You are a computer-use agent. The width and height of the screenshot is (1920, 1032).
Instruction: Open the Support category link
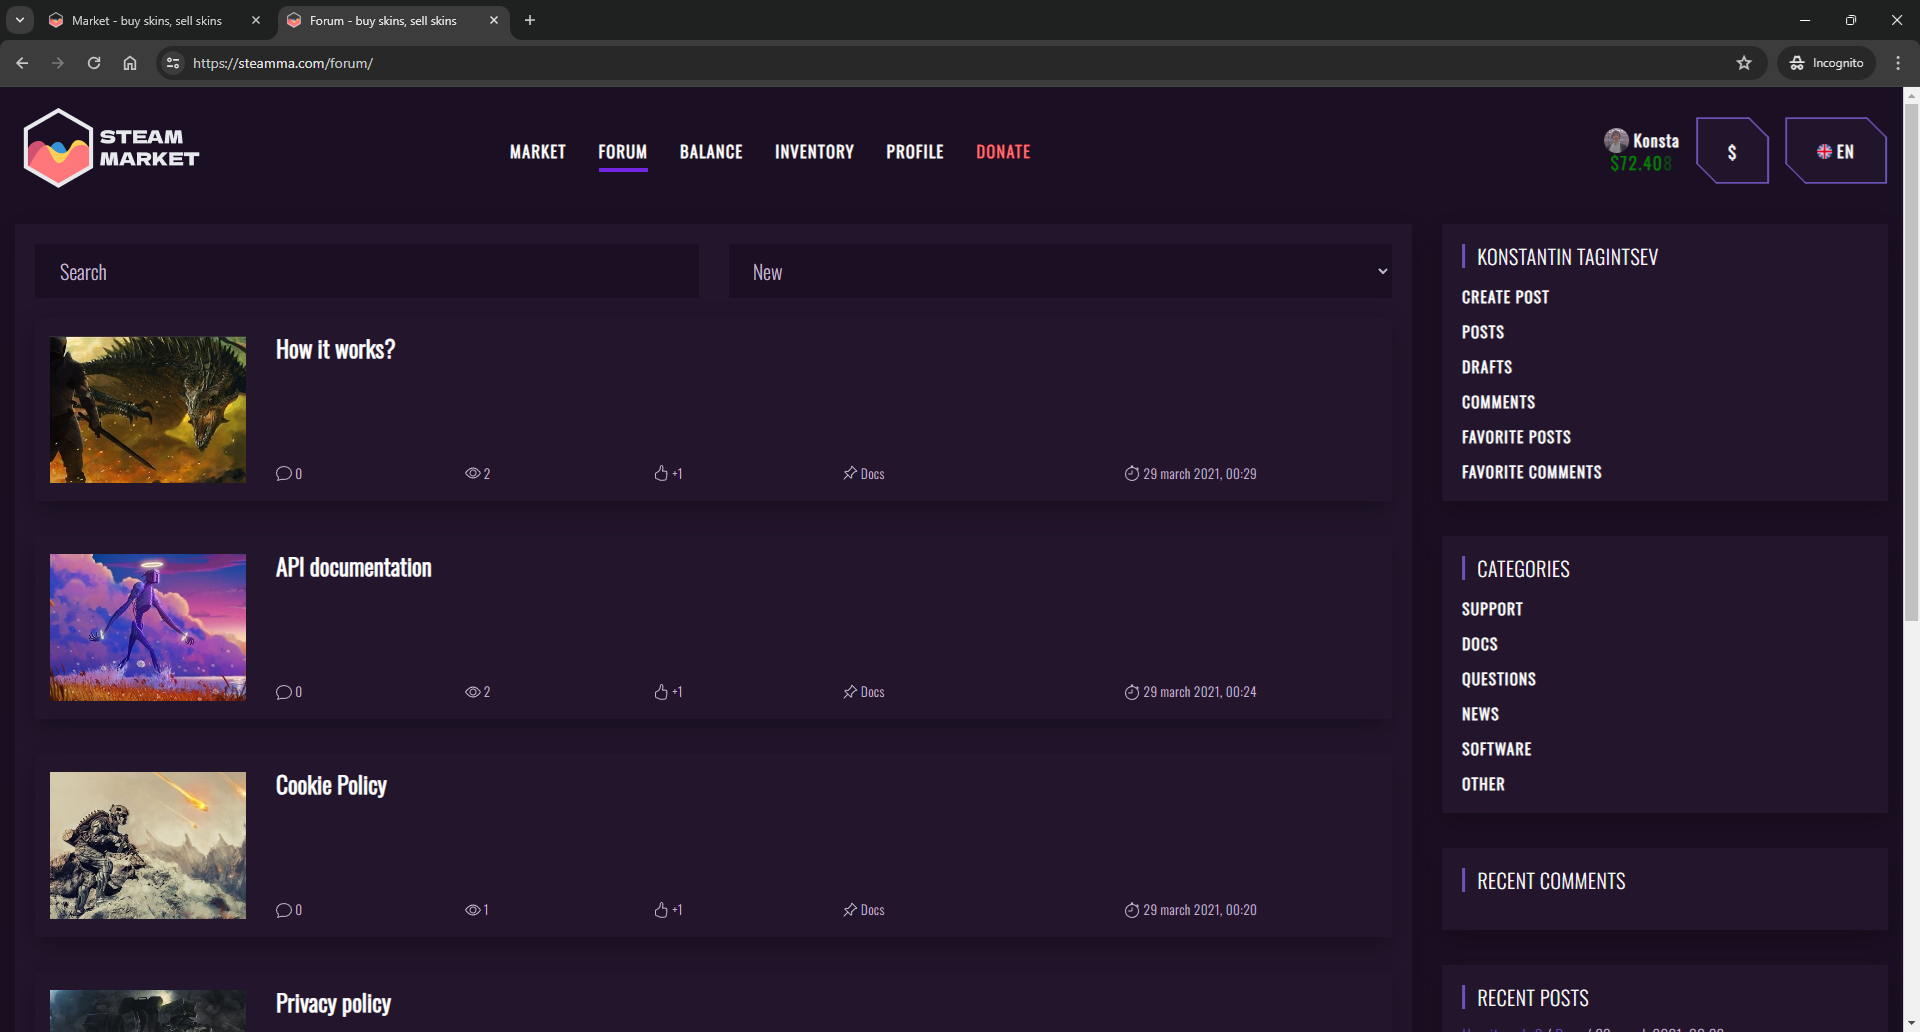(x=1492, y=610)
